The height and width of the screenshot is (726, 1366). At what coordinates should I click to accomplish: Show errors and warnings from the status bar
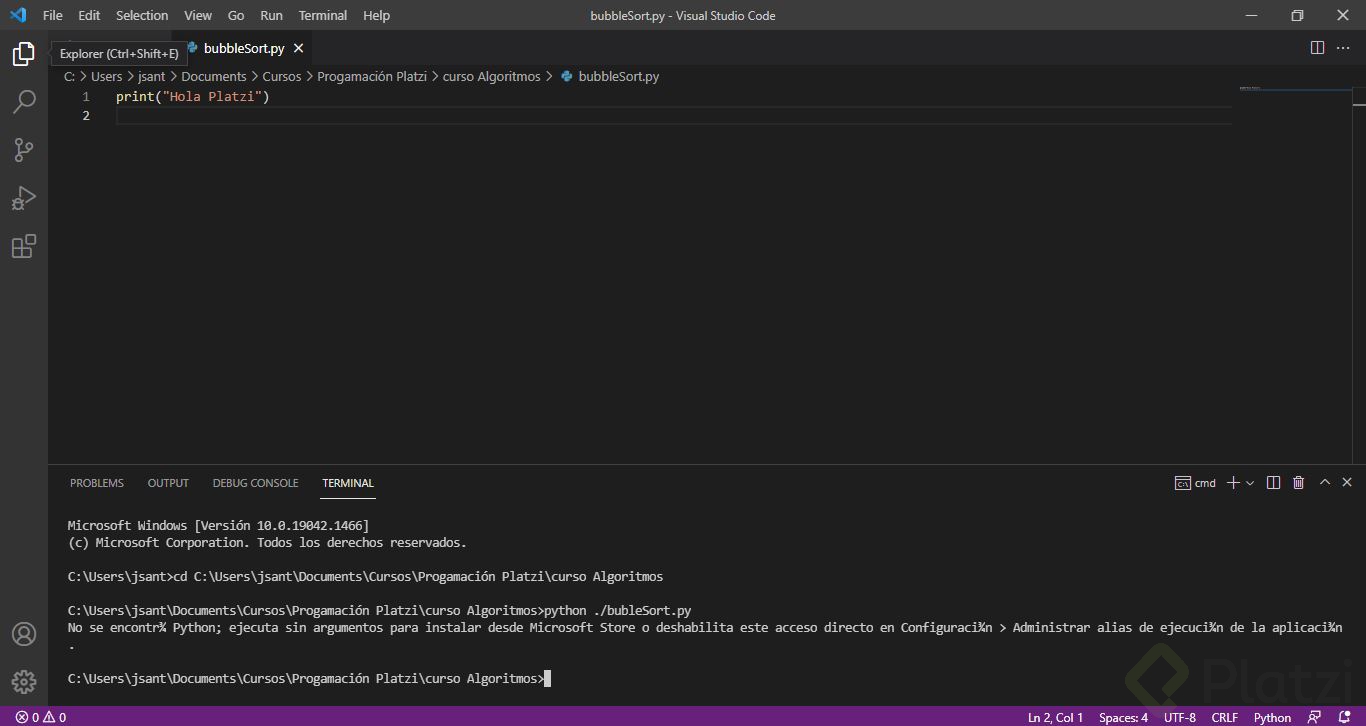[x=41, y=717]
